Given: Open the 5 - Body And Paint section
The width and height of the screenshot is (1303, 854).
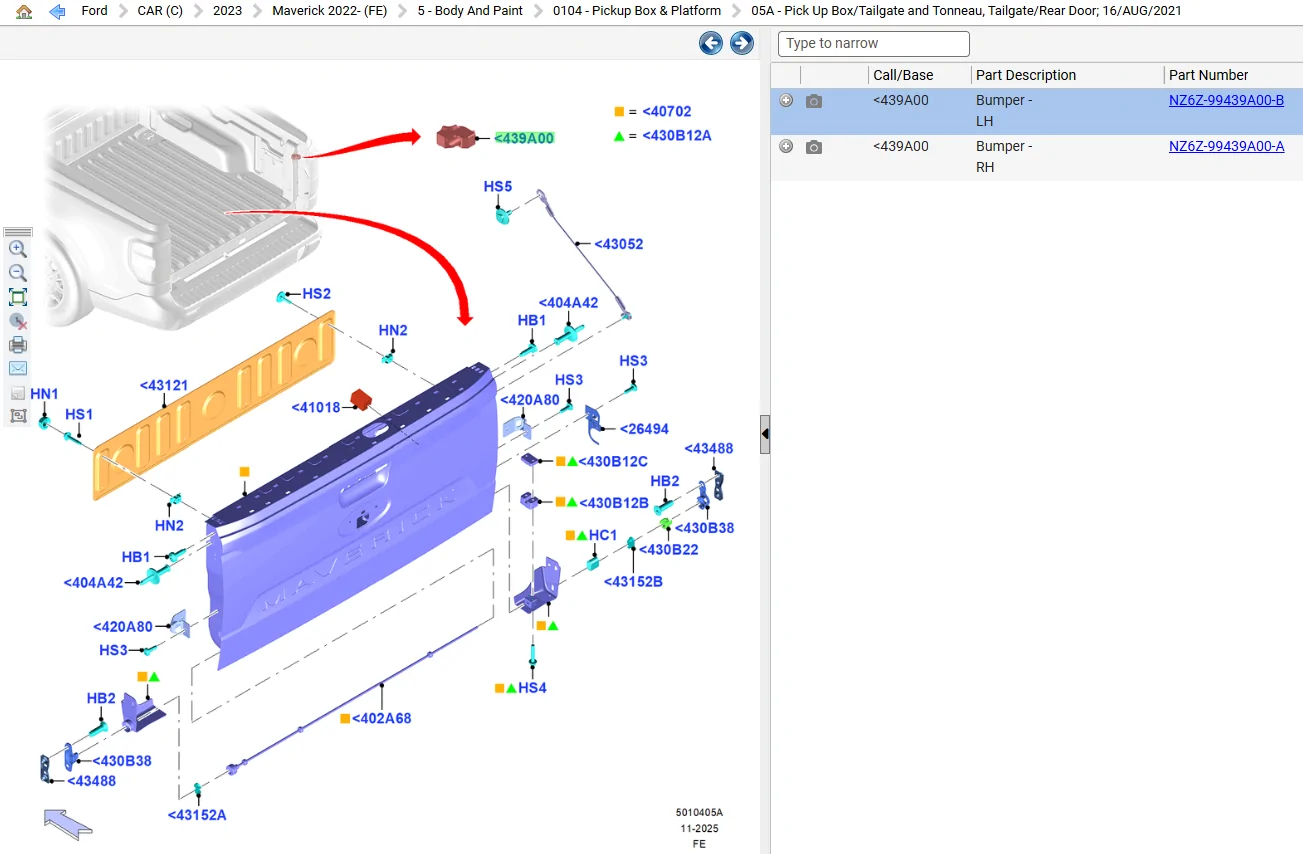Looking at the screenshot, I should (x=470, y=11).
